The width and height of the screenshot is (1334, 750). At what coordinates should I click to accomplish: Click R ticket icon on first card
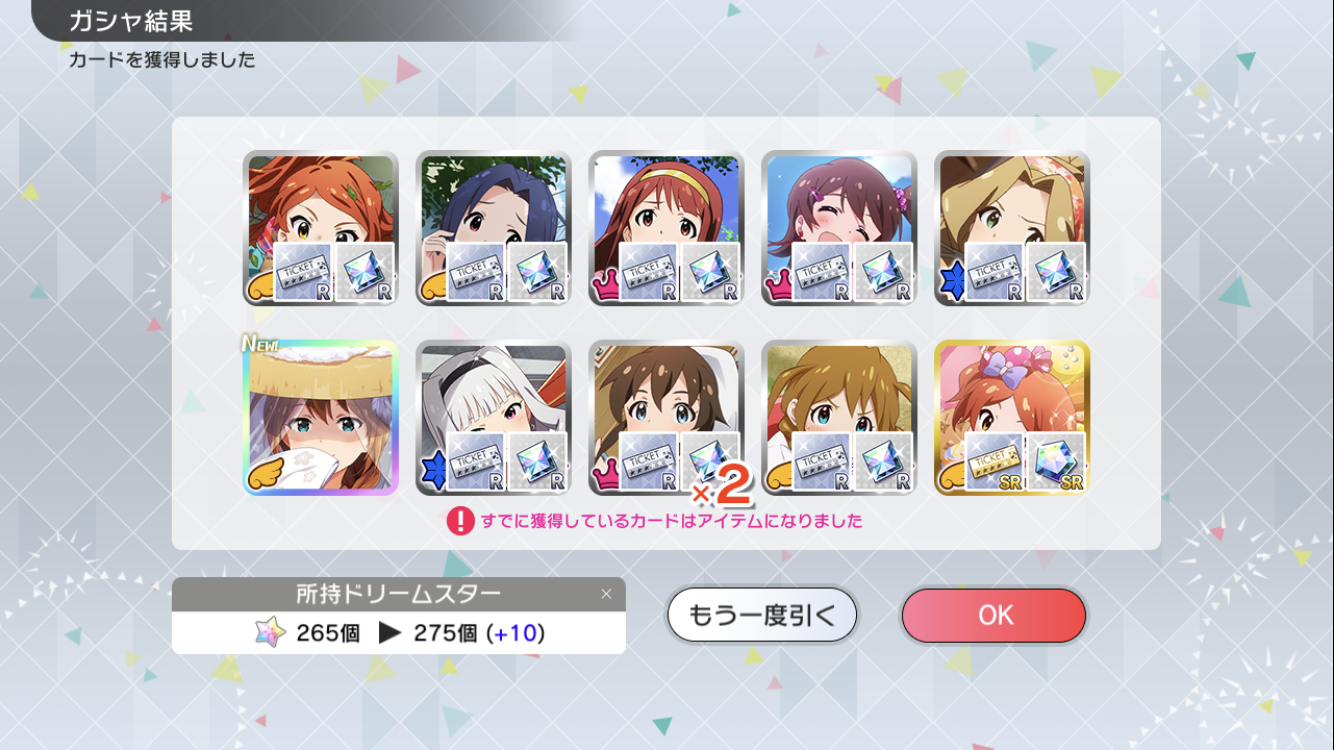(x=303, y=272)
